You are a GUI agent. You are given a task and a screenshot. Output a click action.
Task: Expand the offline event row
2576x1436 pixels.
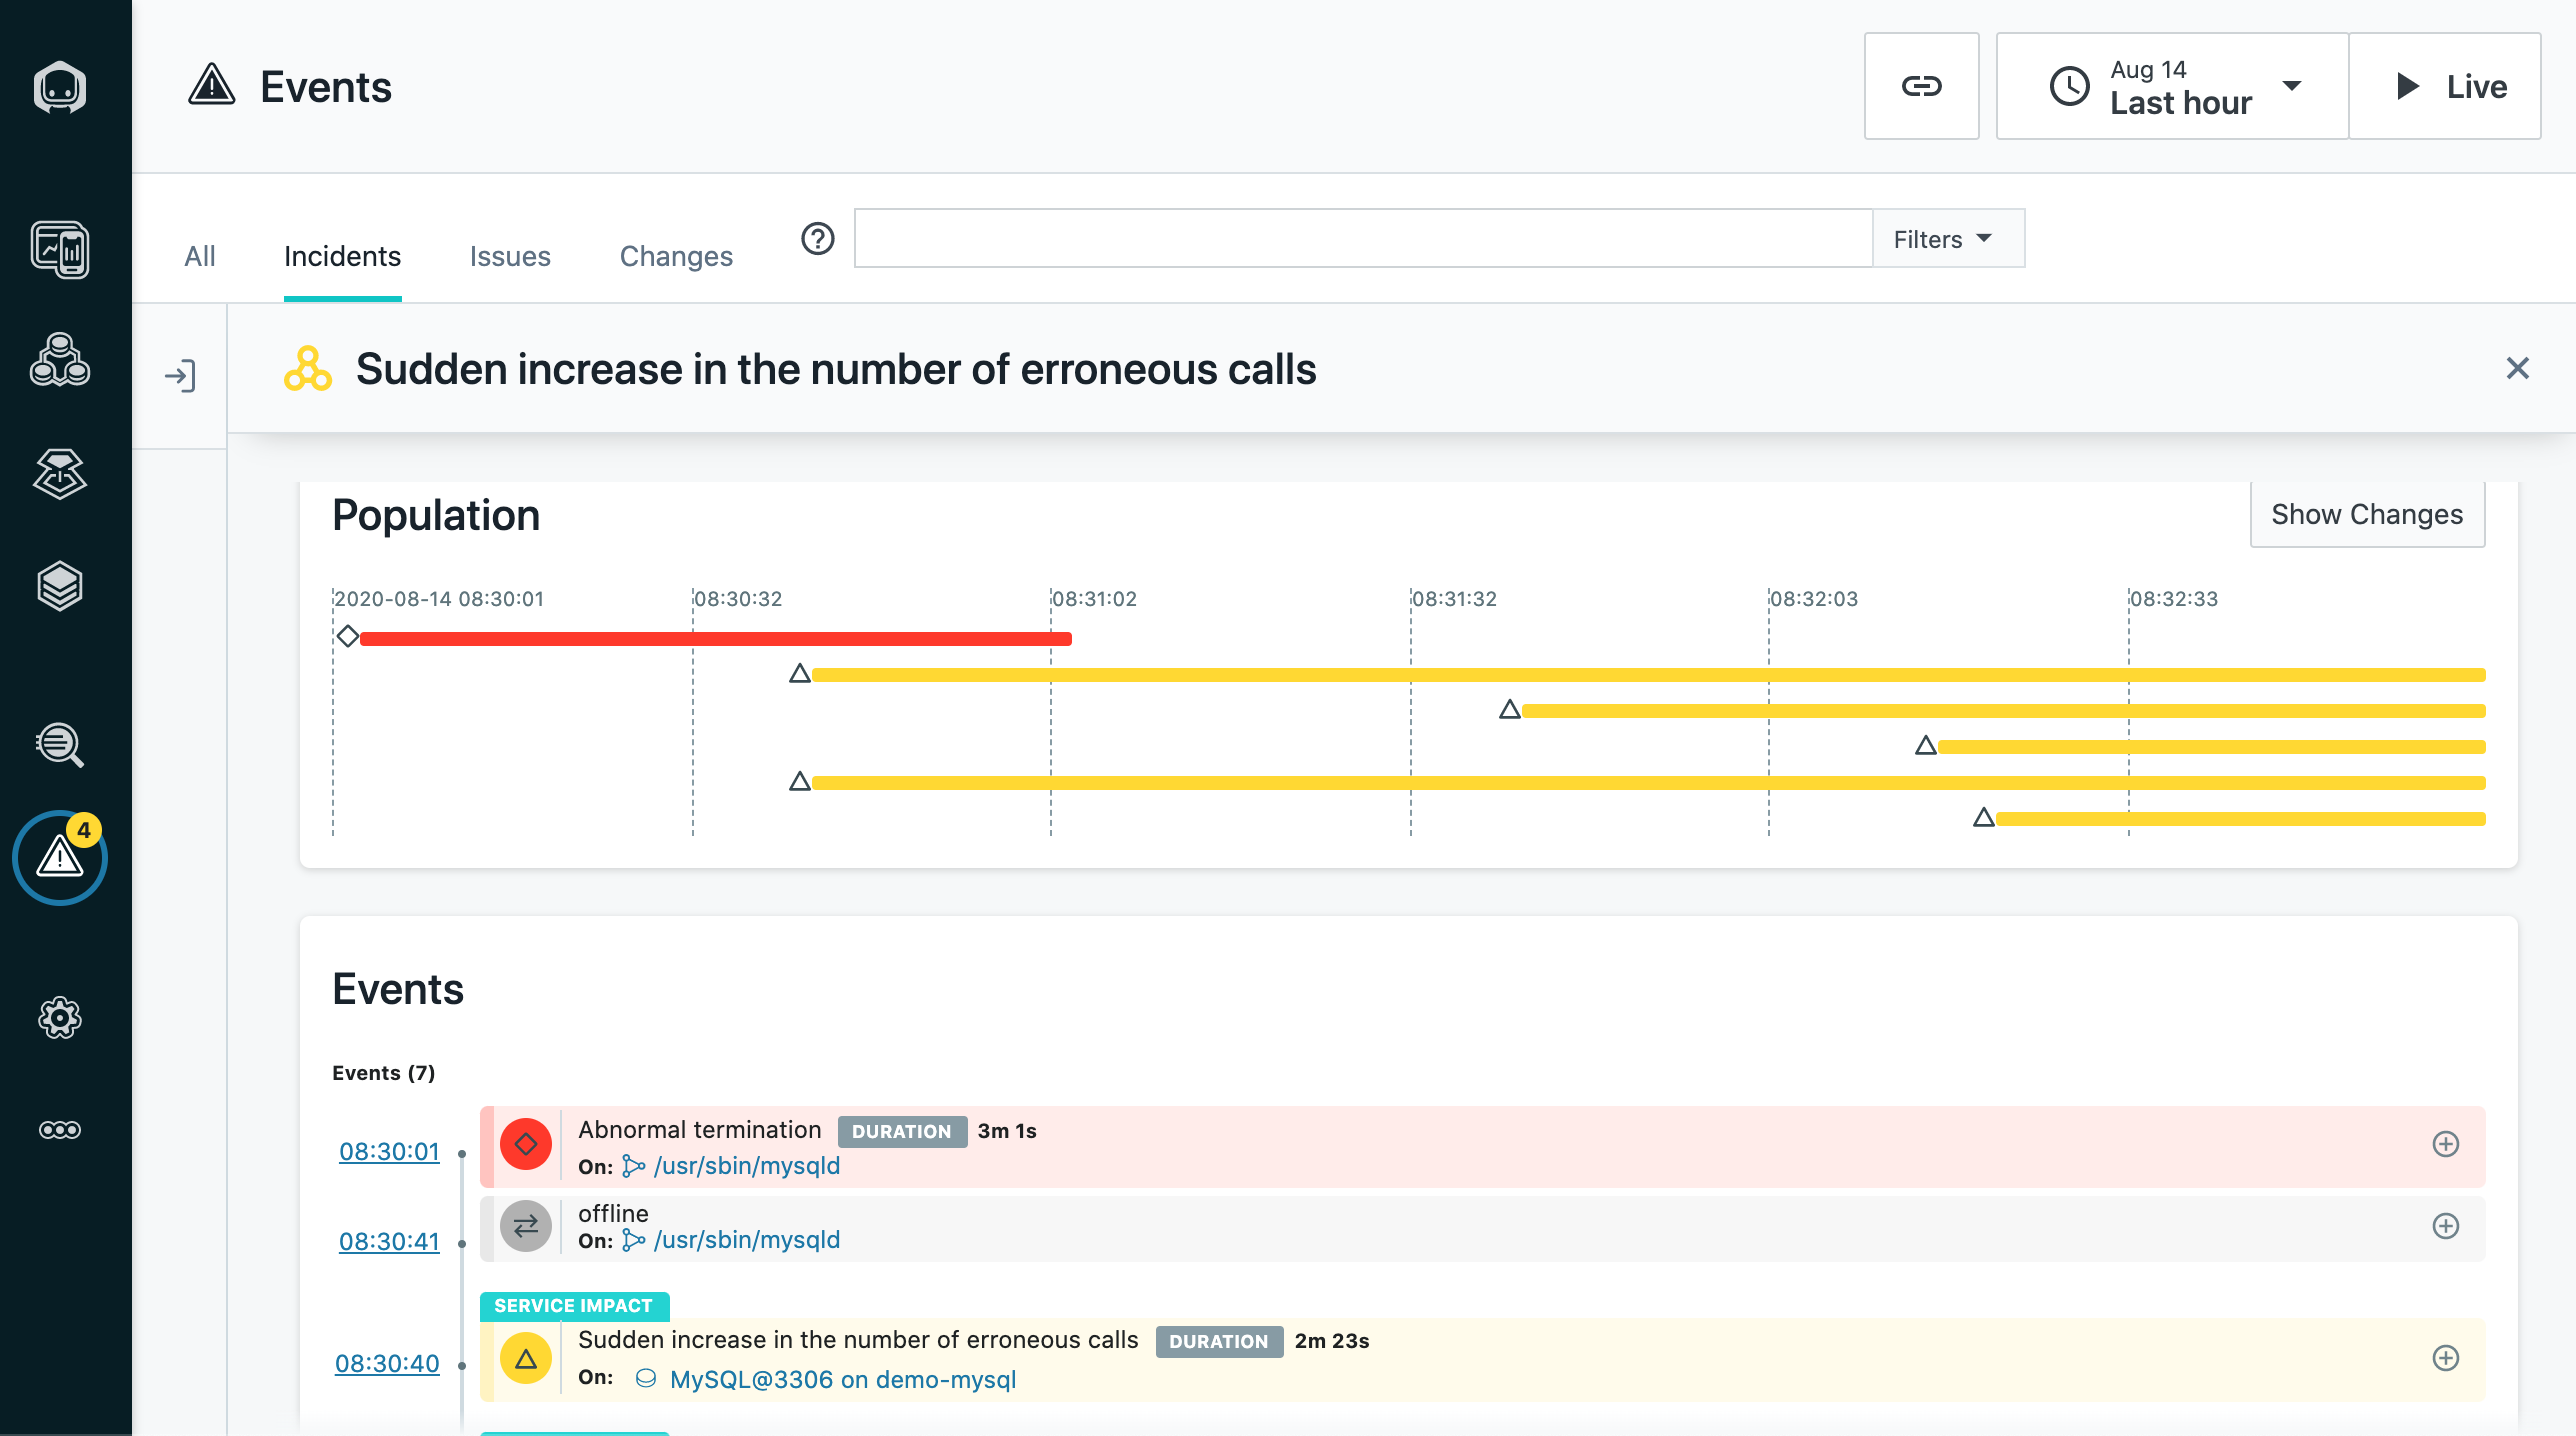[2446, 1226]
